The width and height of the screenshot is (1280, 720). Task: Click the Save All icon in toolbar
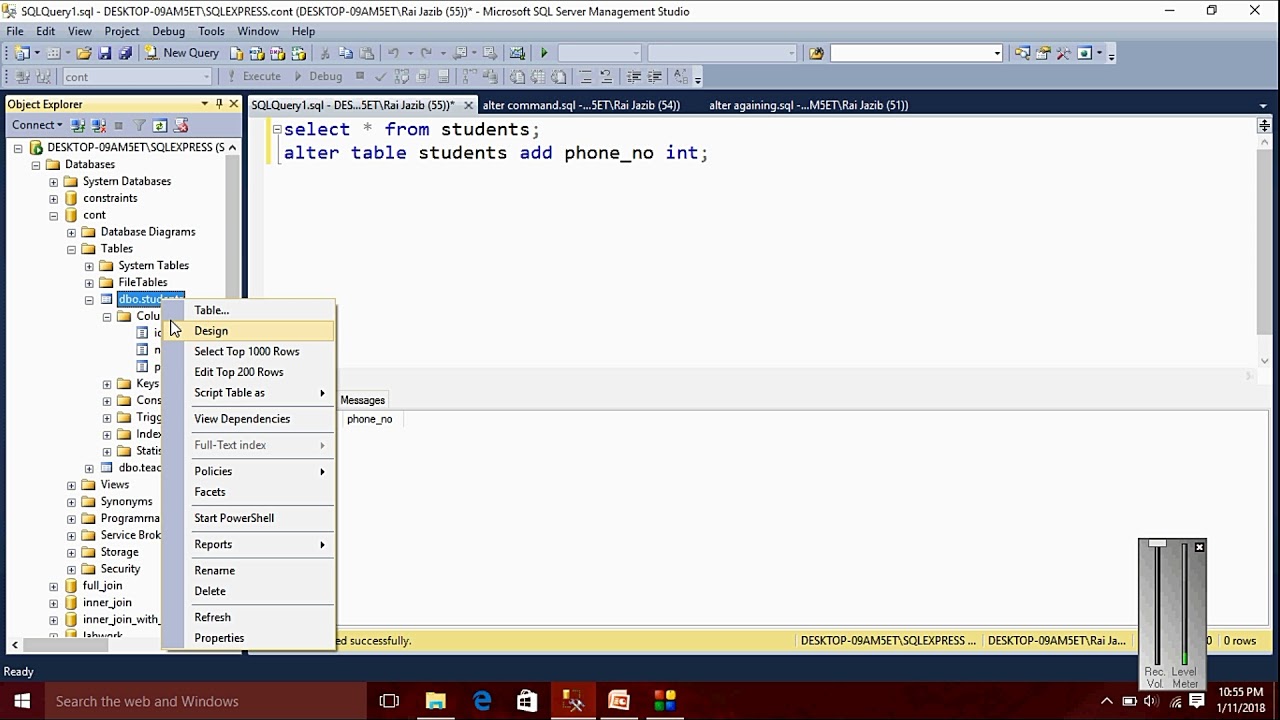coord(125,53)
